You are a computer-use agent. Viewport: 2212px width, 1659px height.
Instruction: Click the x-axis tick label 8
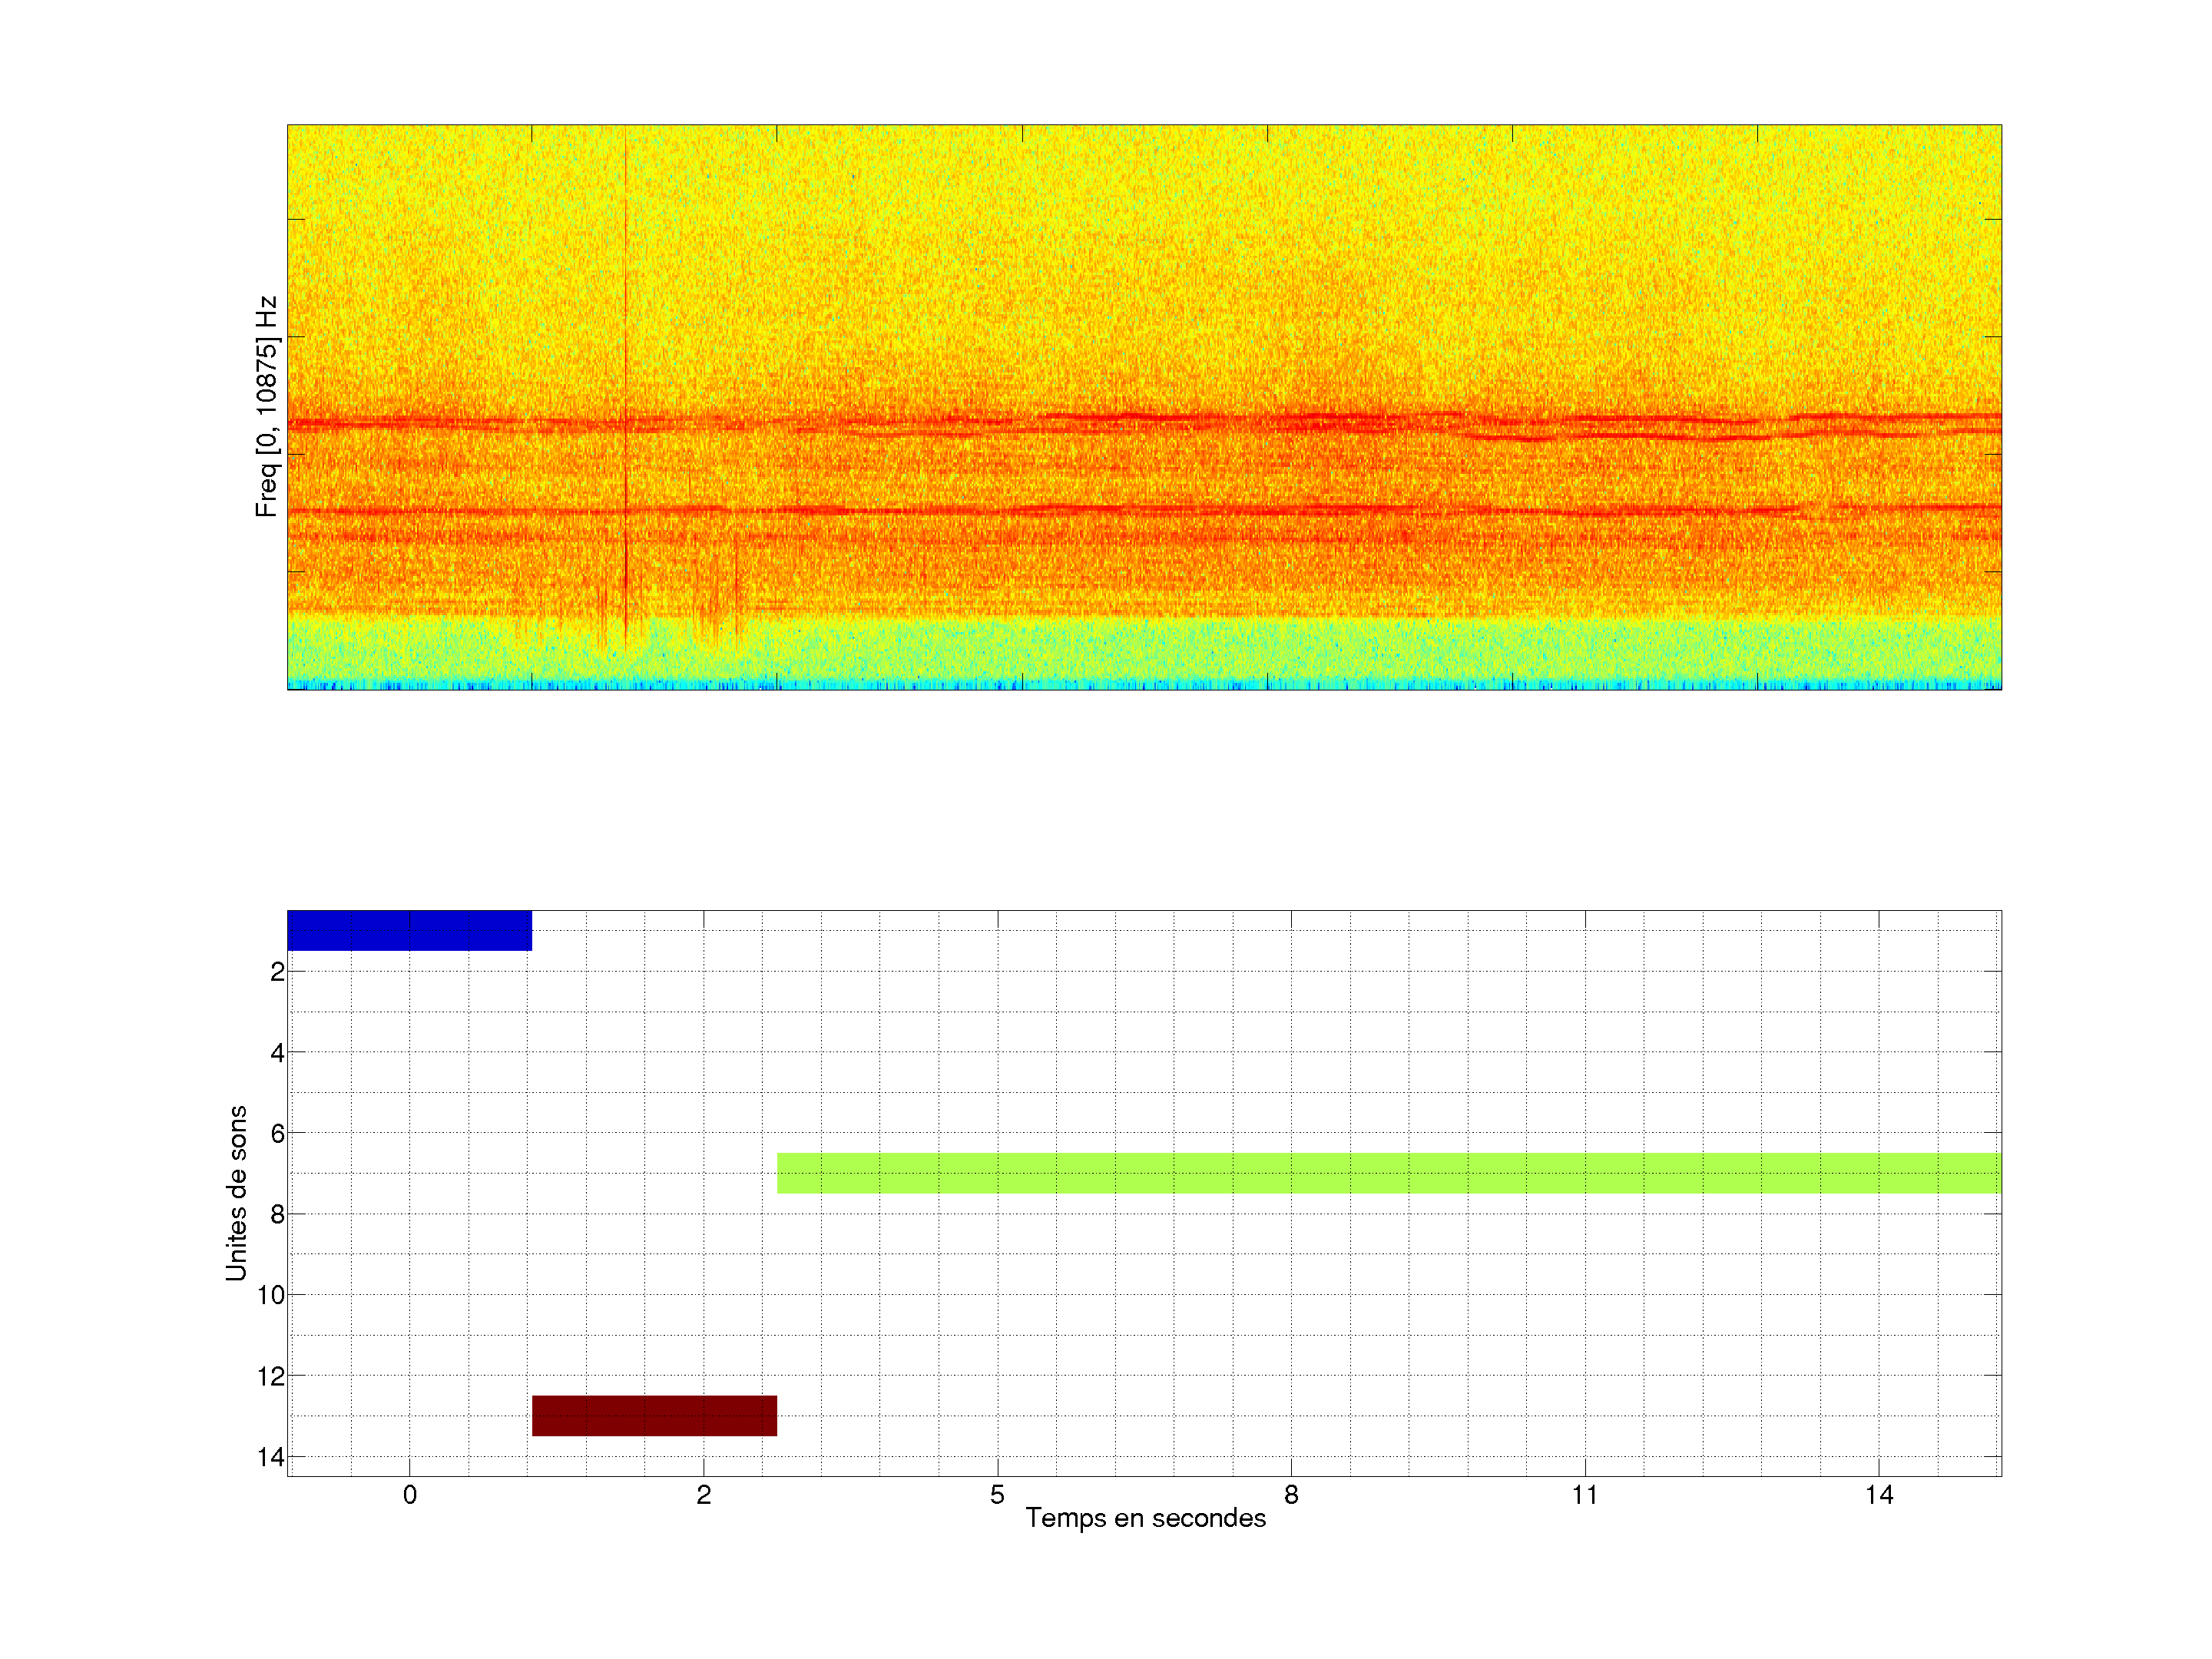coord(1291,1495)
